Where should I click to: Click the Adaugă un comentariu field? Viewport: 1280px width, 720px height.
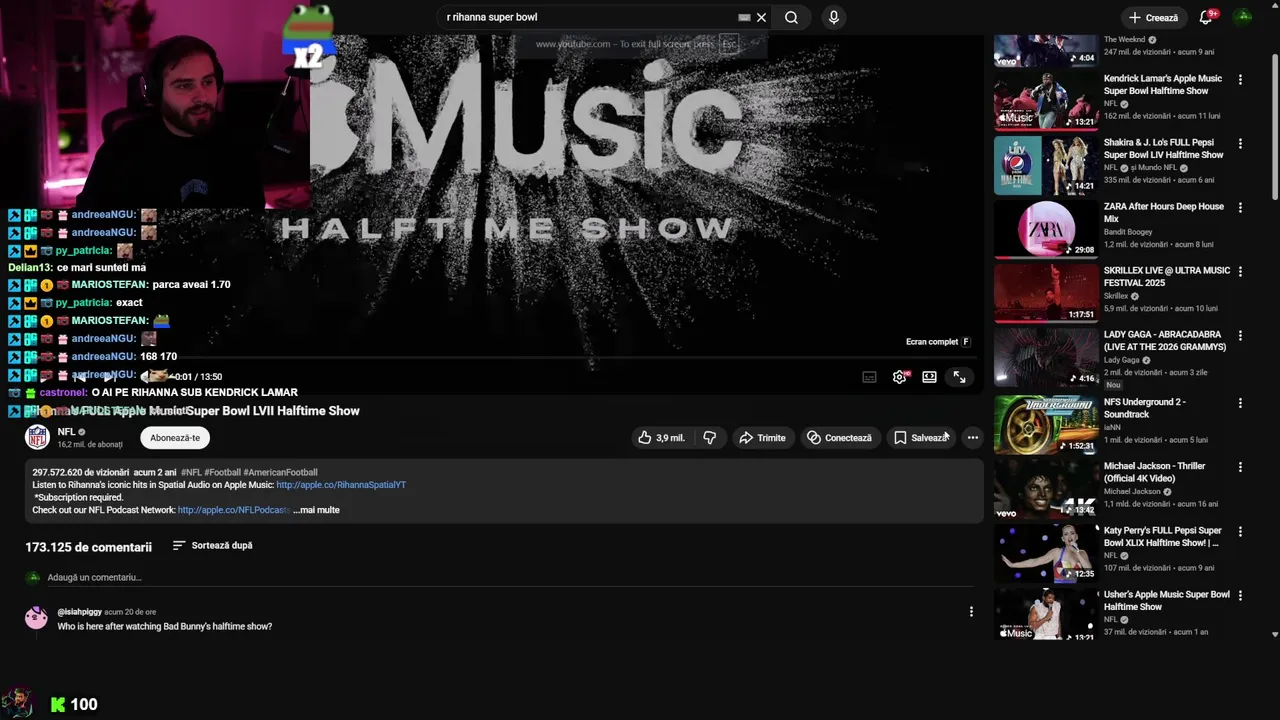pos(510,577)
